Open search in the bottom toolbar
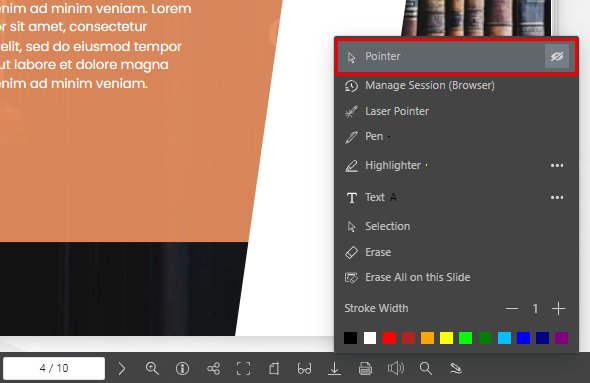The width and height of the screenshot is (590, 383). [x=426, y=369]
